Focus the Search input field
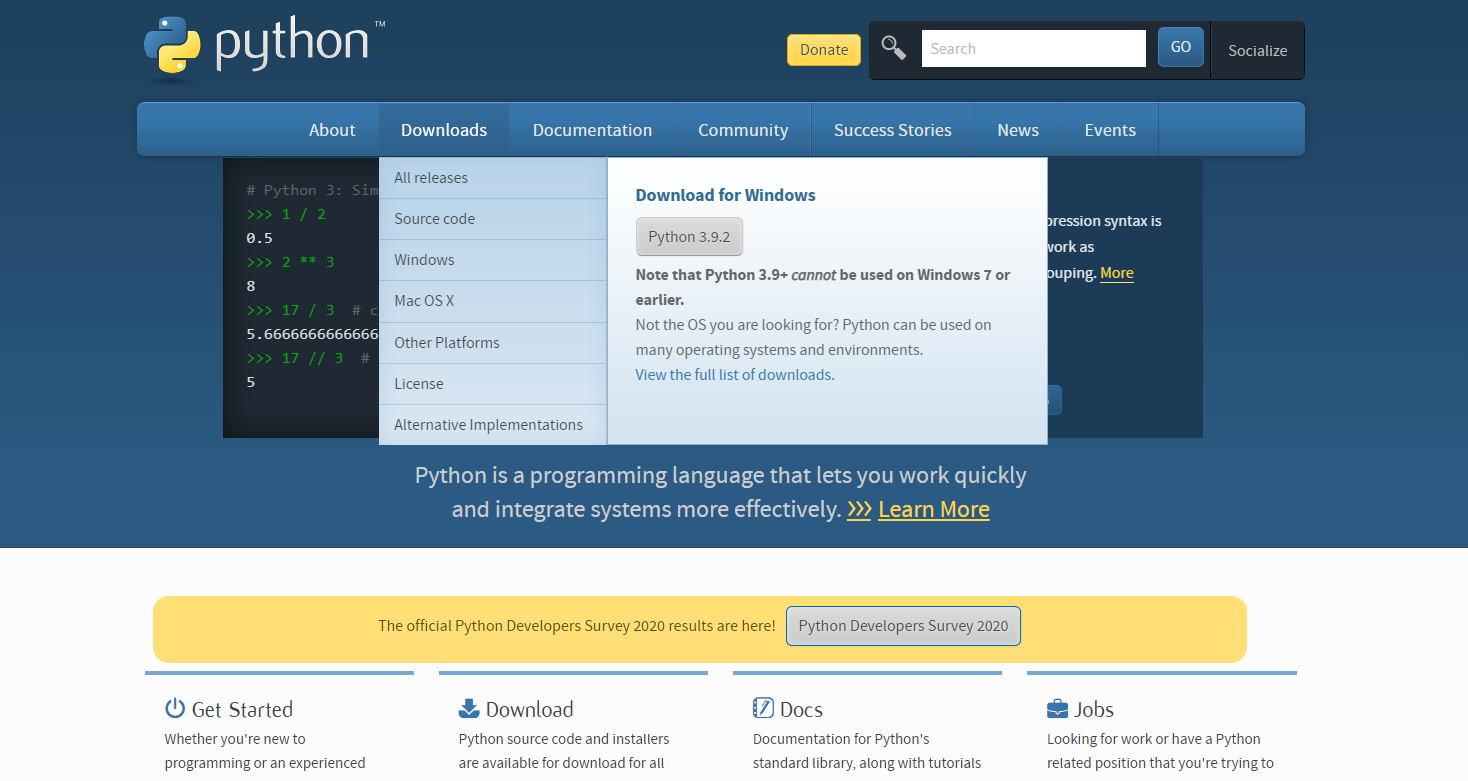1468x781 pixels. 1034,48
